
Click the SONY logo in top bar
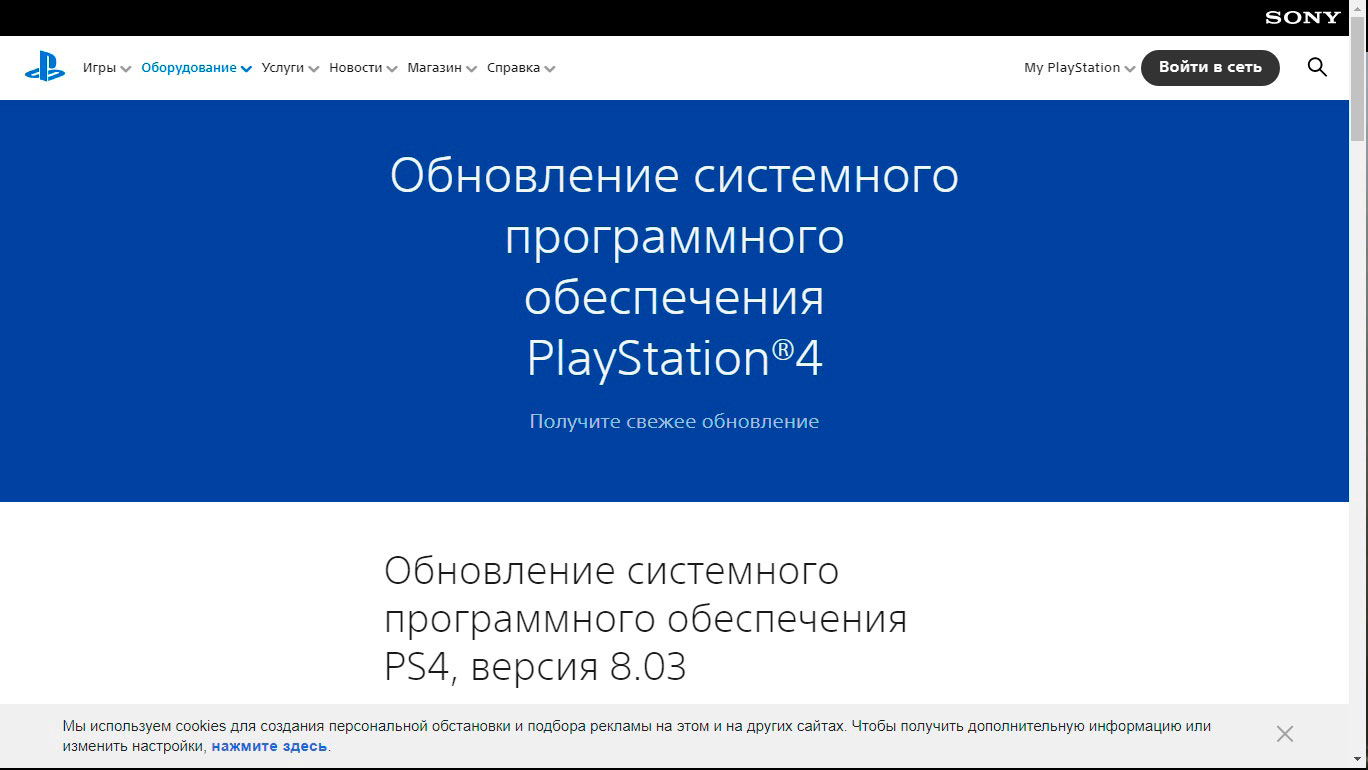point(1302,17)
